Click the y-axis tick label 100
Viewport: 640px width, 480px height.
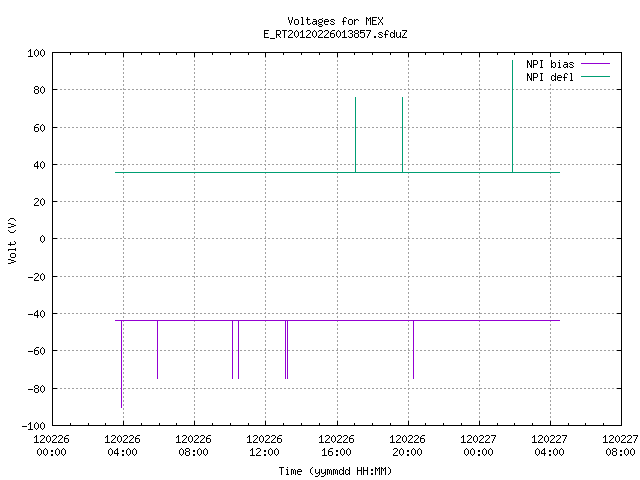coord(36,53)
